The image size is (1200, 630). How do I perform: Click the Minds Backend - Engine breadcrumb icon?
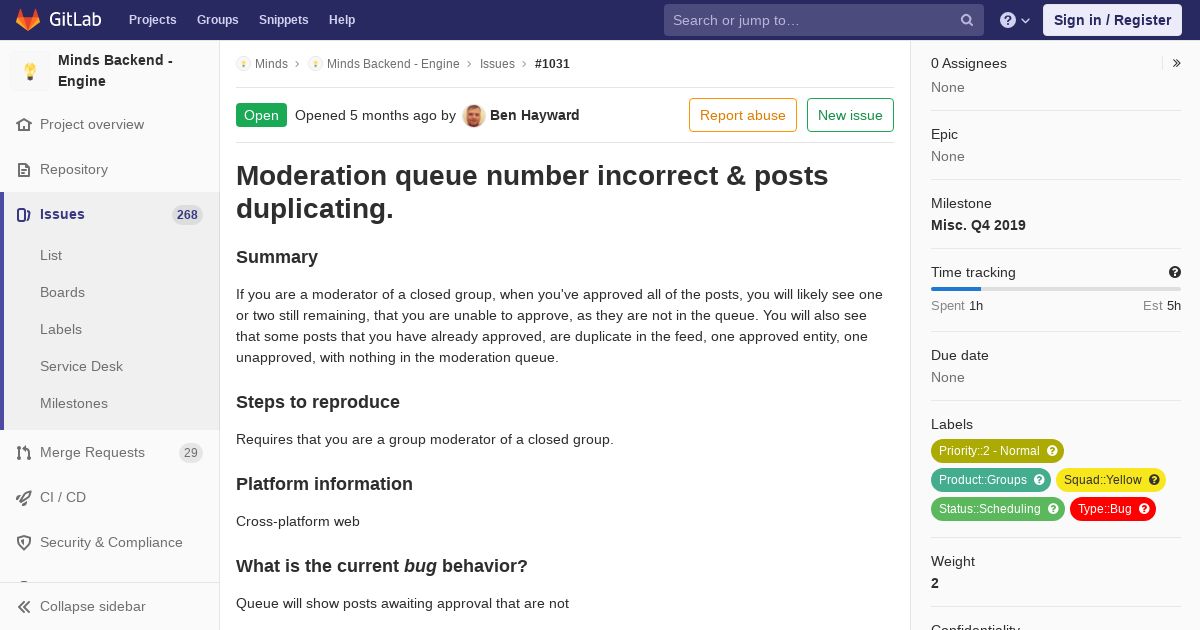click(315, 64)
